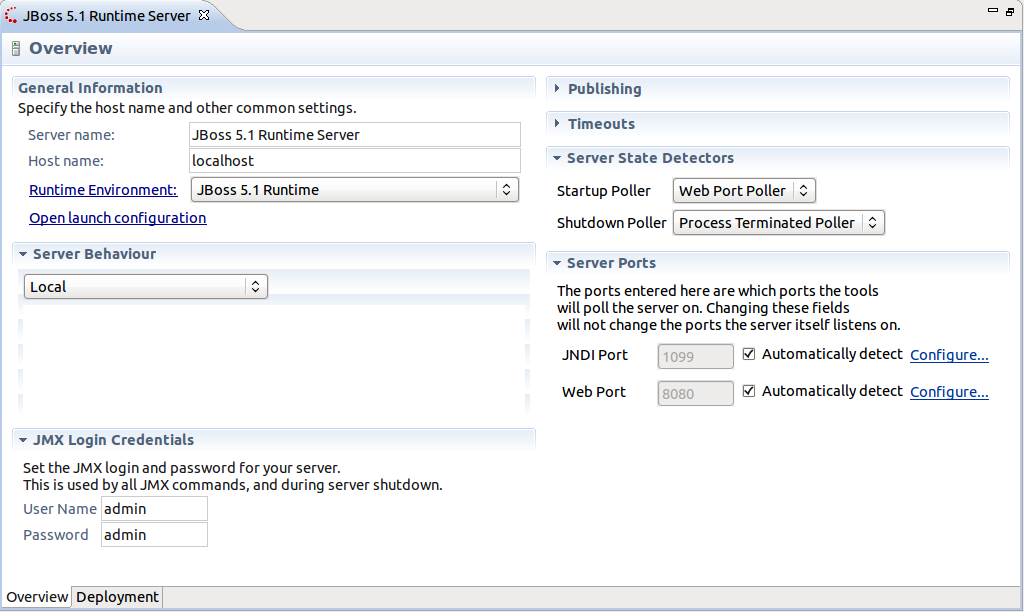Expand the Publishing section
Image resolution: width=1024 pixels, height=612 pixels.
(558, 89)
